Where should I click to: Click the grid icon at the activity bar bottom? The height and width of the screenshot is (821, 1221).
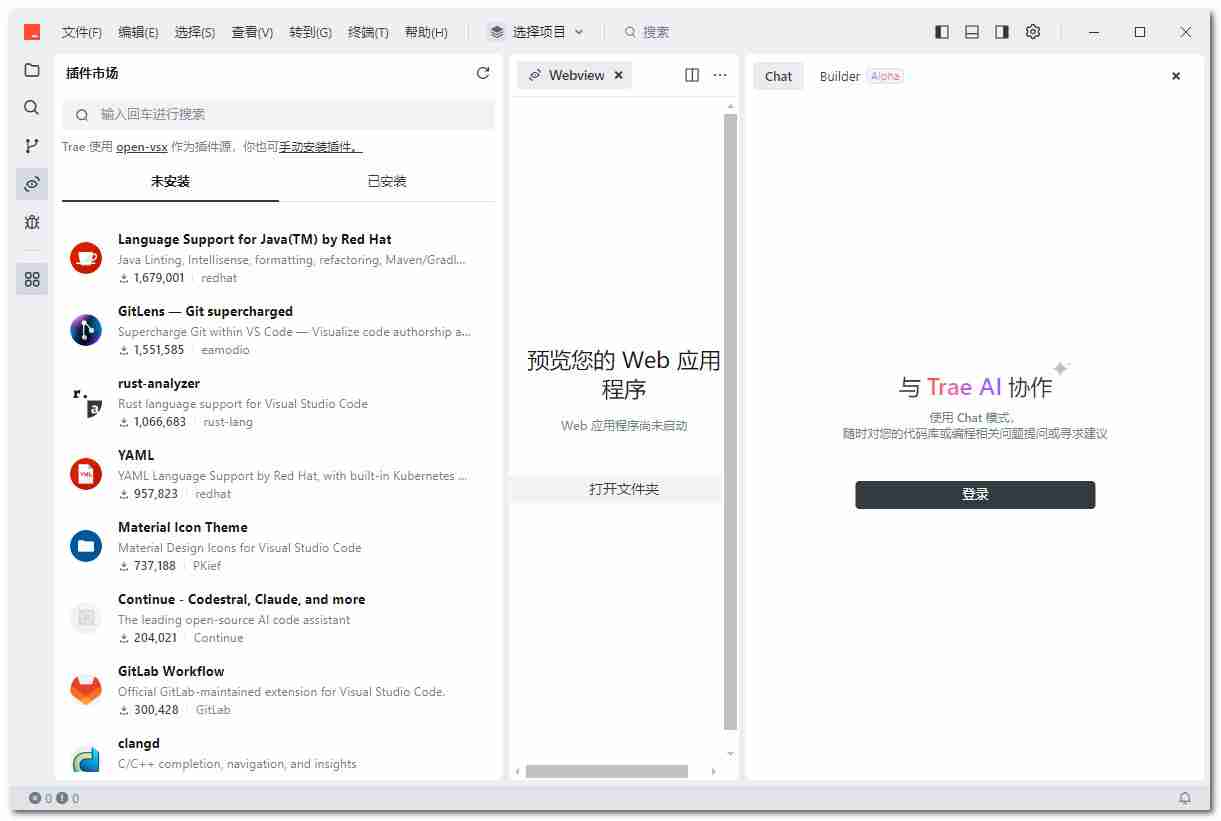[31, 278]
